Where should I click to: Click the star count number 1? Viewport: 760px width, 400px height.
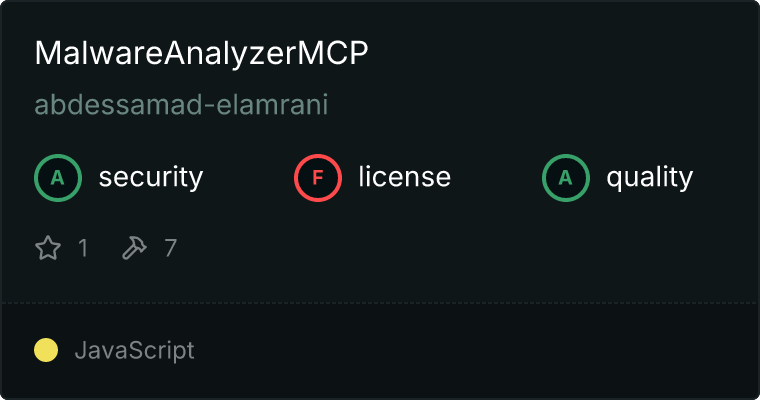83,248
